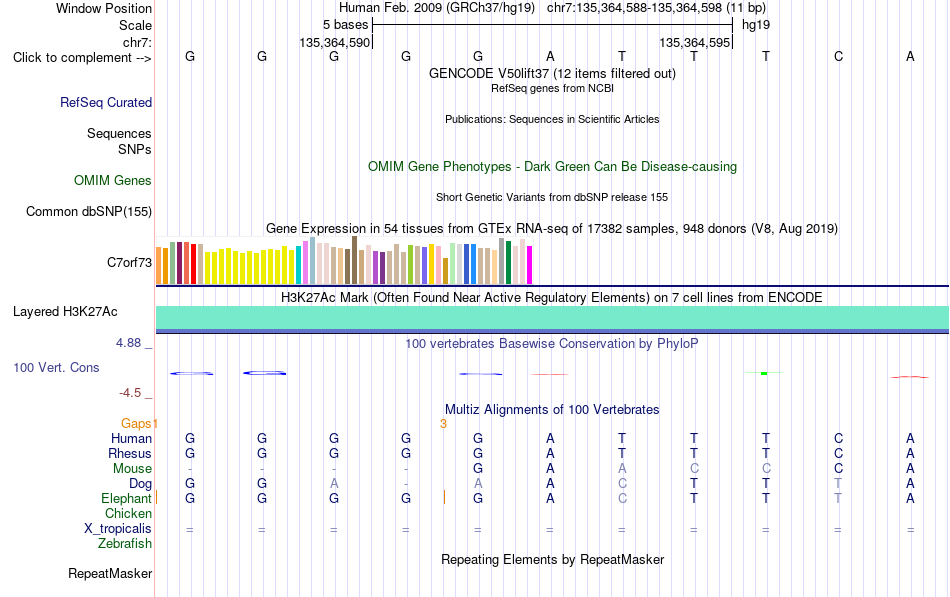Click the only G in the Mouse row
950x597 pixels.
[x=478, y=469]
